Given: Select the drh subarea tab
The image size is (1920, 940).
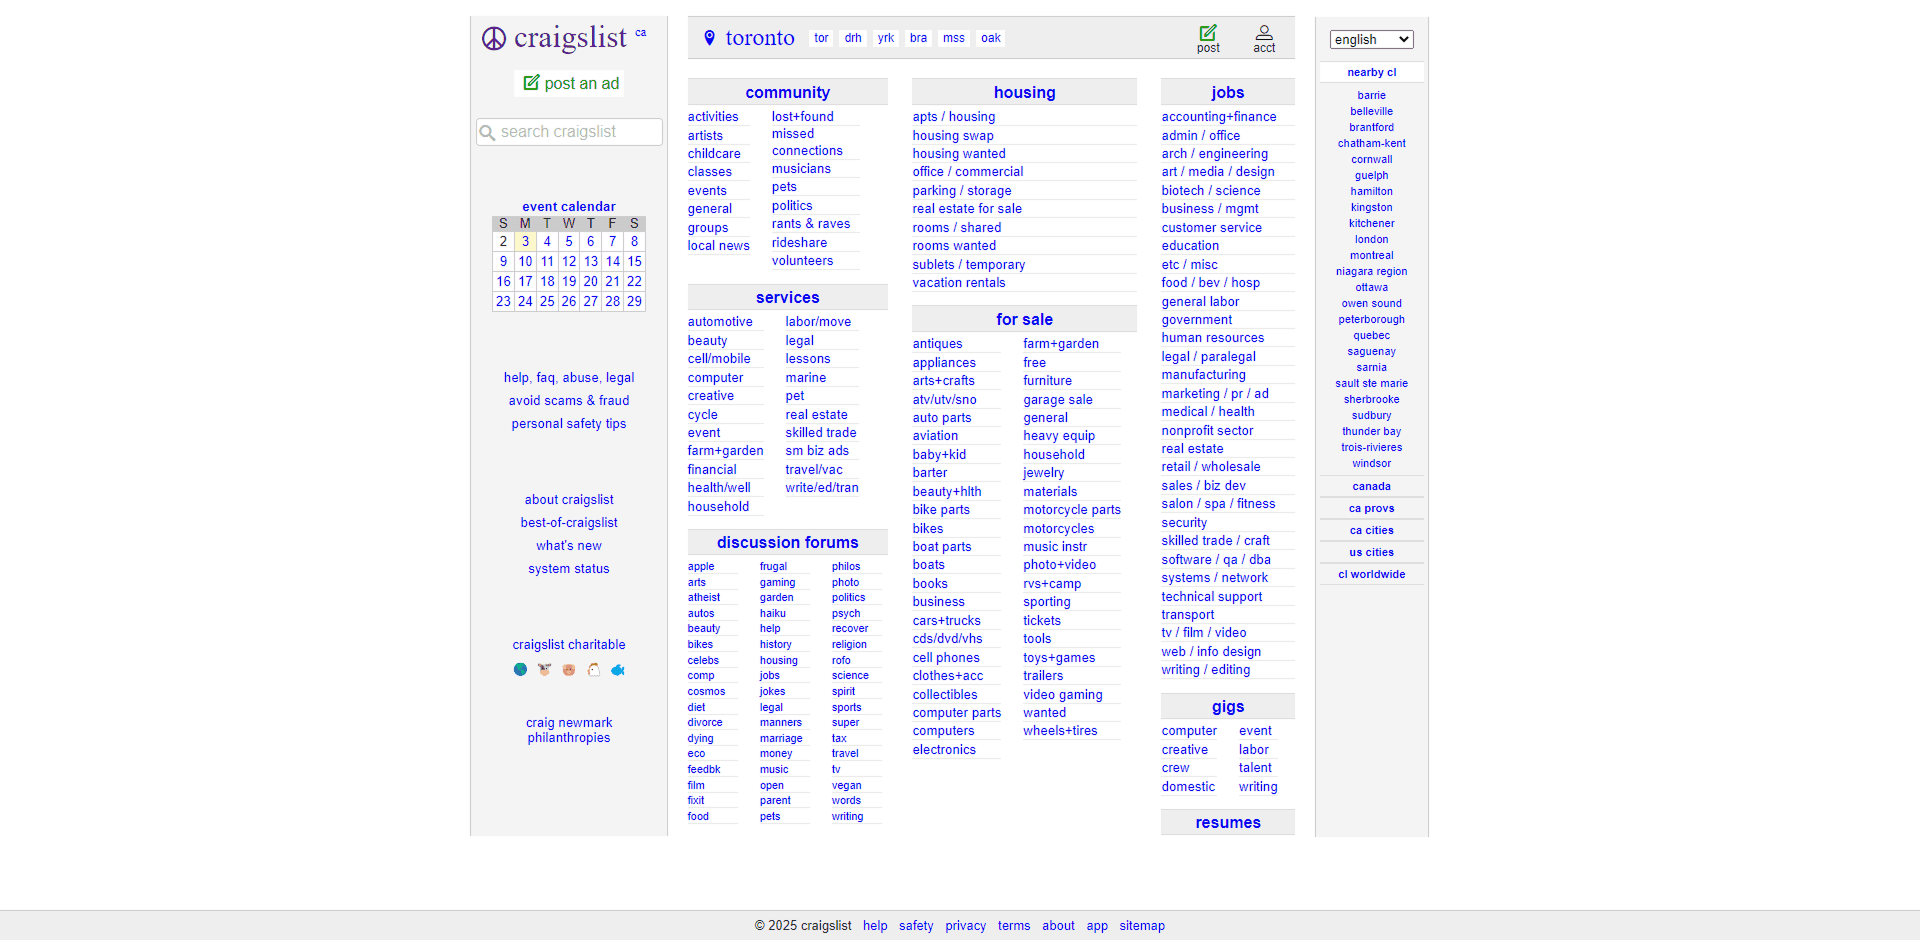Looking at the screenshot, I should tap(853, 38).
